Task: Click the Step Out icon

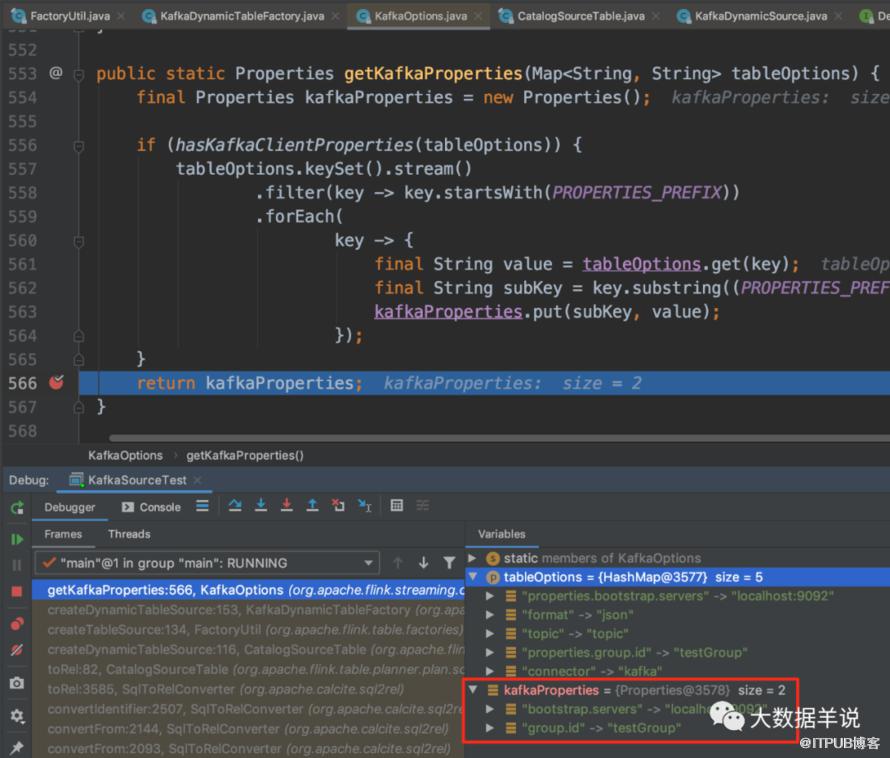Action: [312, 505]
